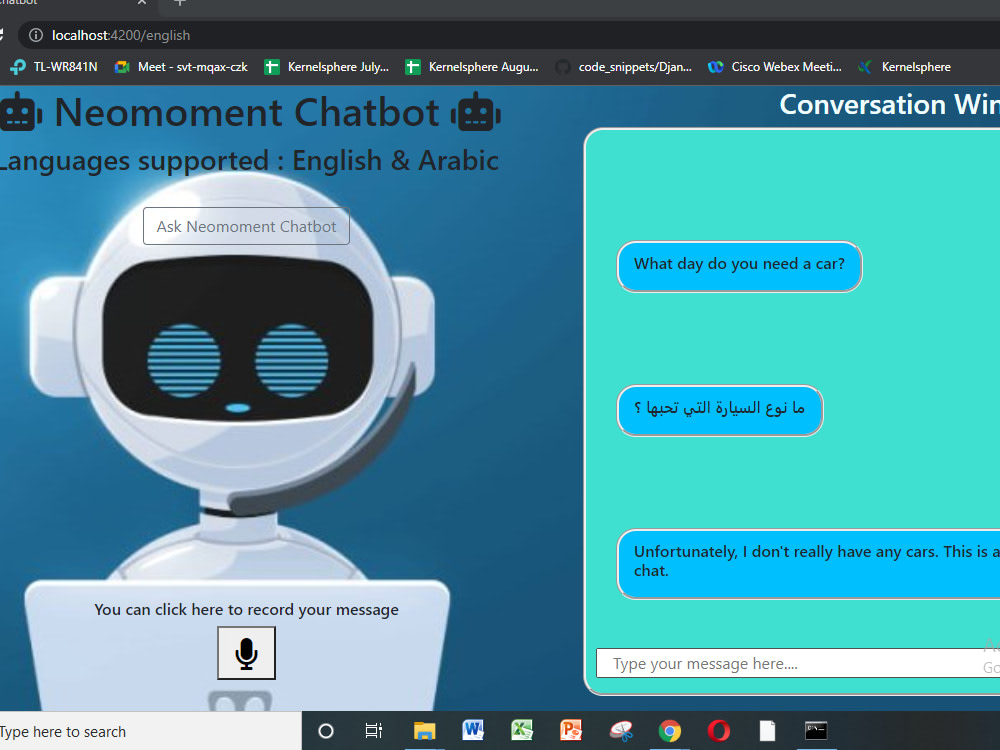Click the robot icon left of the title
The width and height of the screenshot is (1000, 750).
(18, 112)
